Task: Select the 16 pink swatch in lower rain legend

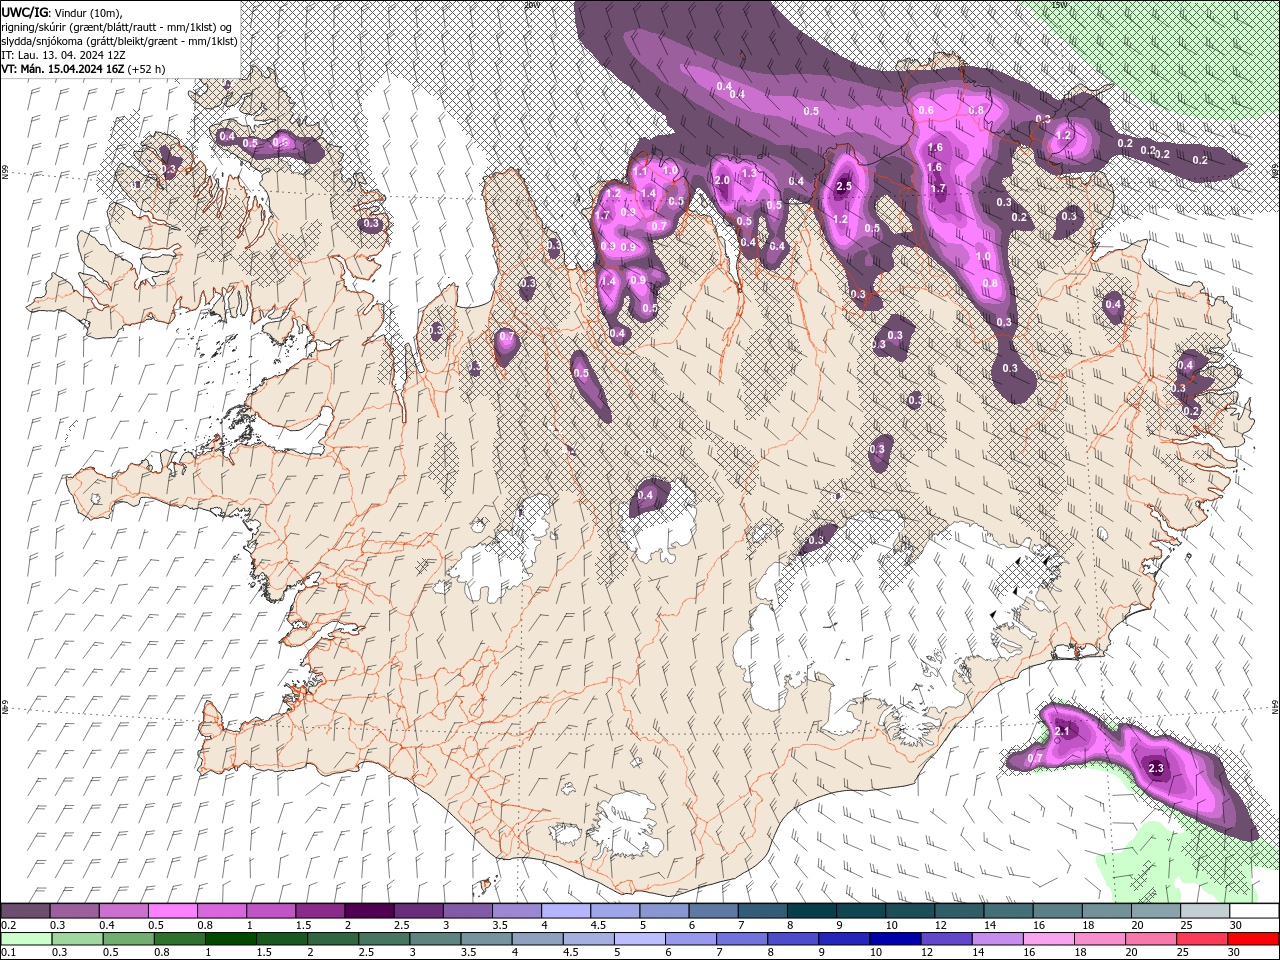Action: (1048, 939)
